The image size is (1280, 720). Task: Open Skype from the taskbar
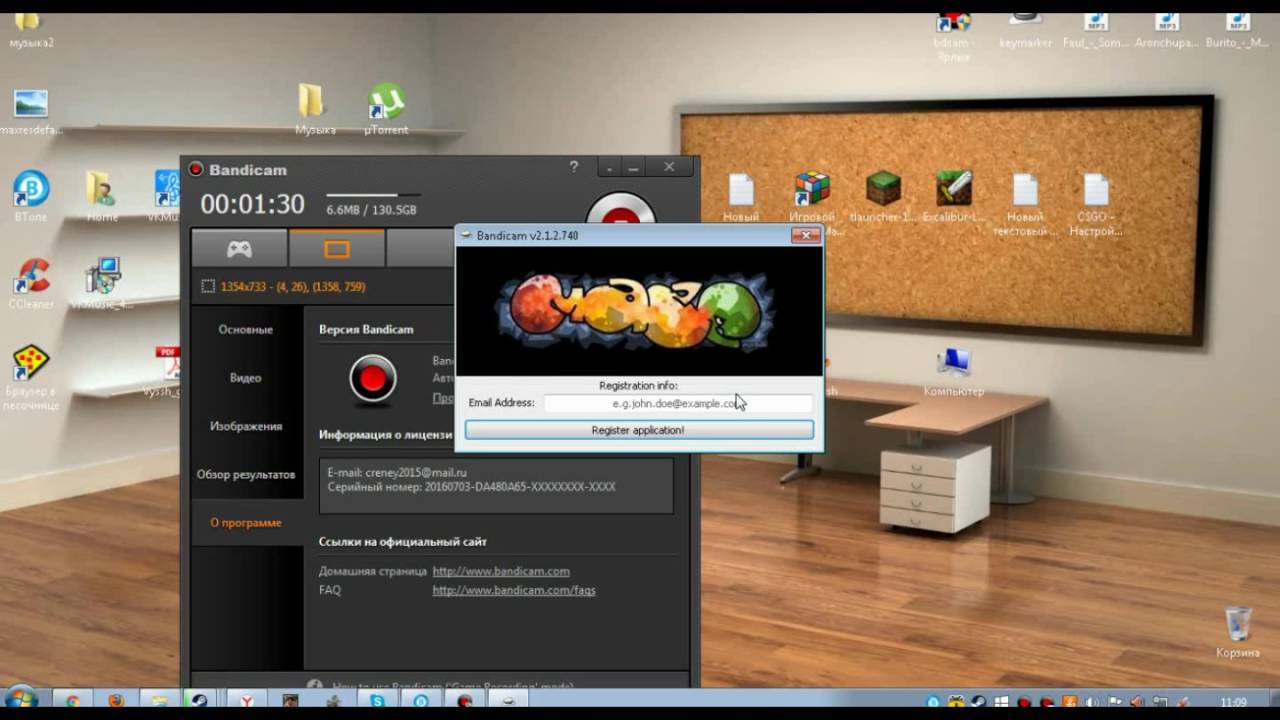click(x=378, y=701)
